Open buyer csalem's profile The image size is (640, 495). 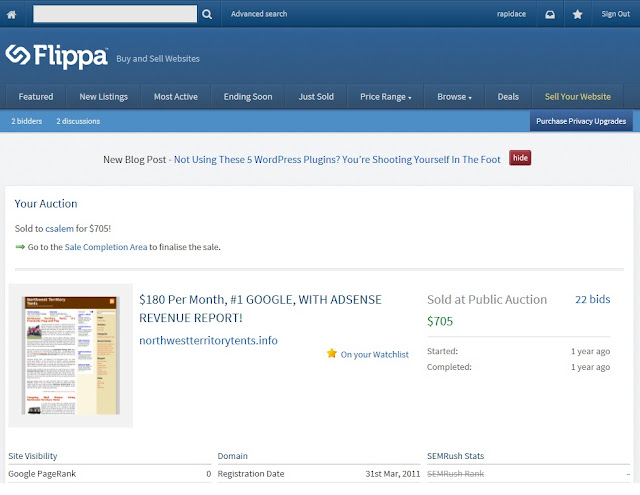[x=60, y=229]
